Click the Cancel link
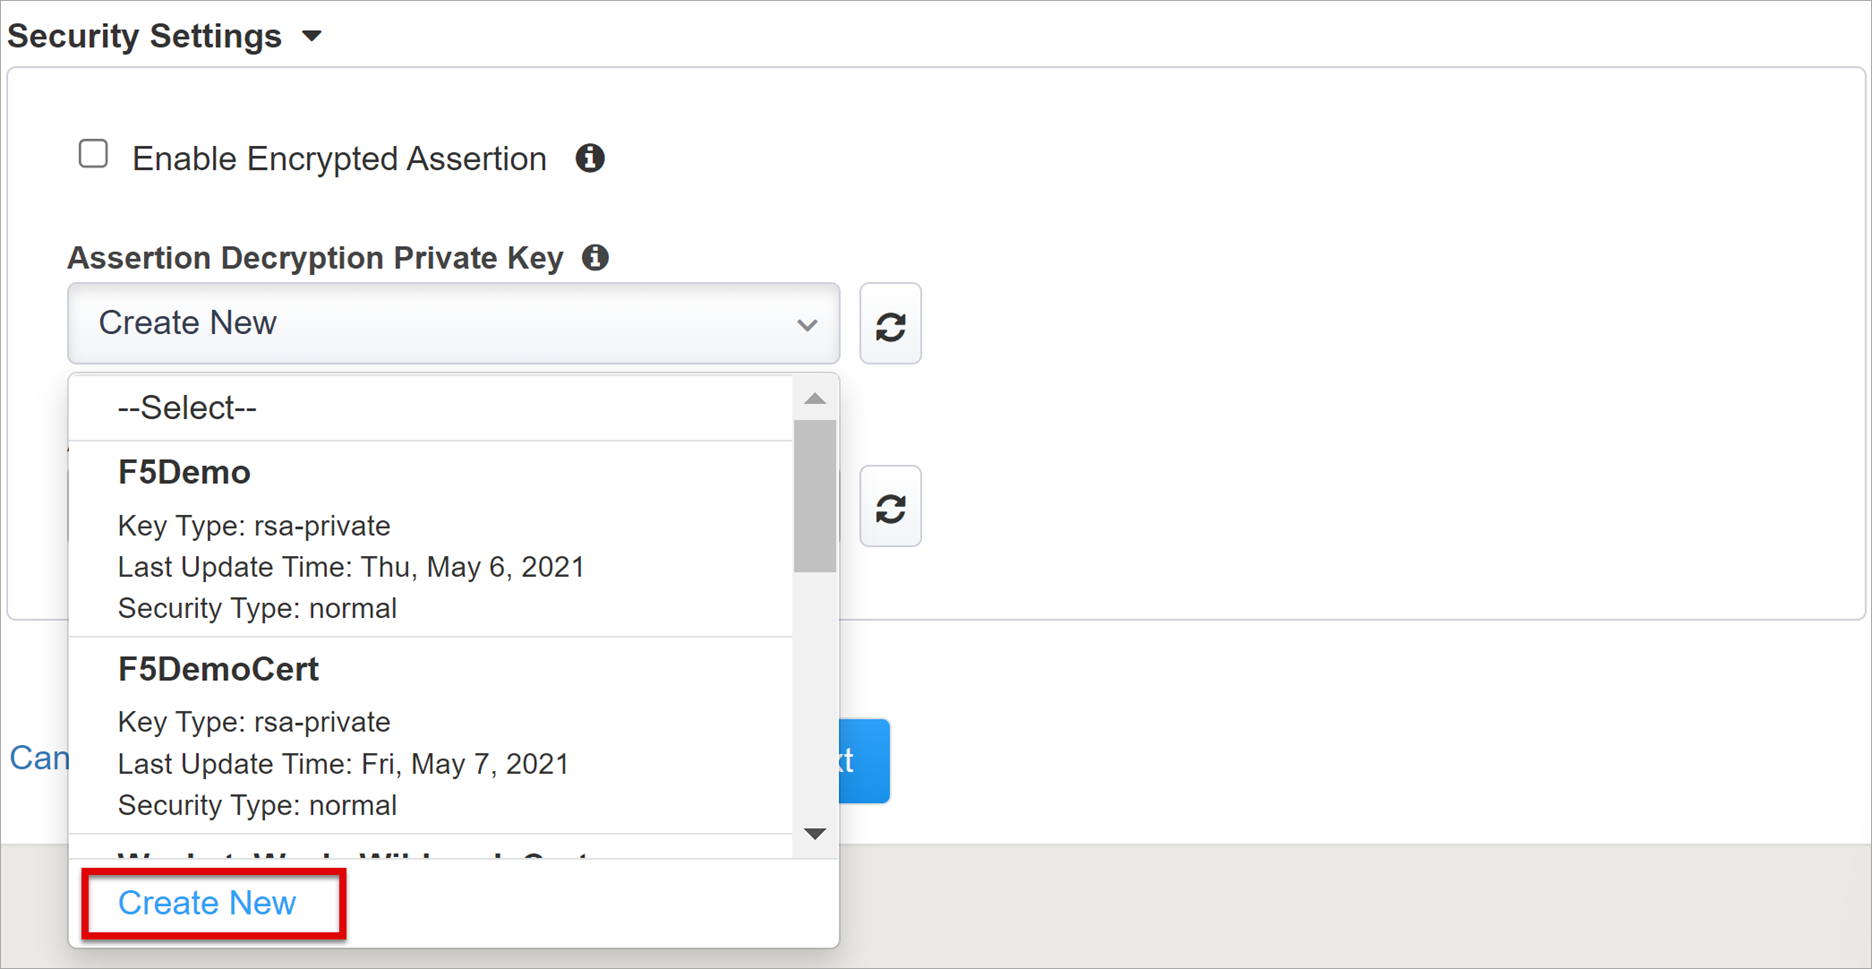 point(42,758)
